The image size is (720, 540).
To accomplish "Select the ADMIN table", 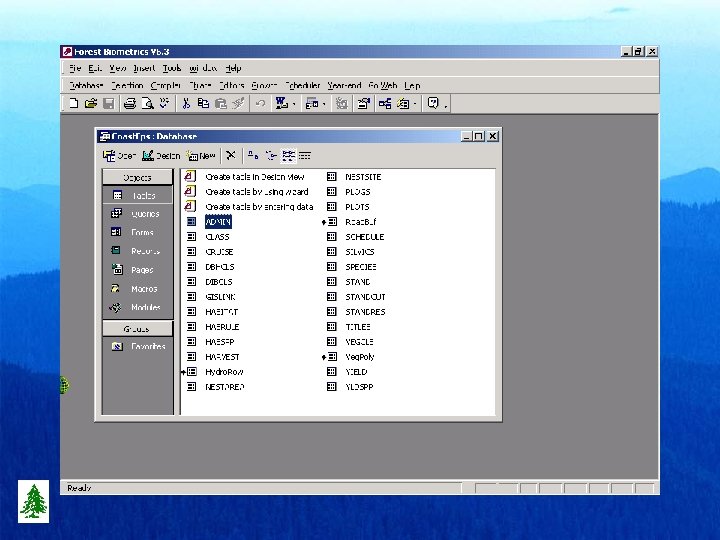I will tap(218, 222).
